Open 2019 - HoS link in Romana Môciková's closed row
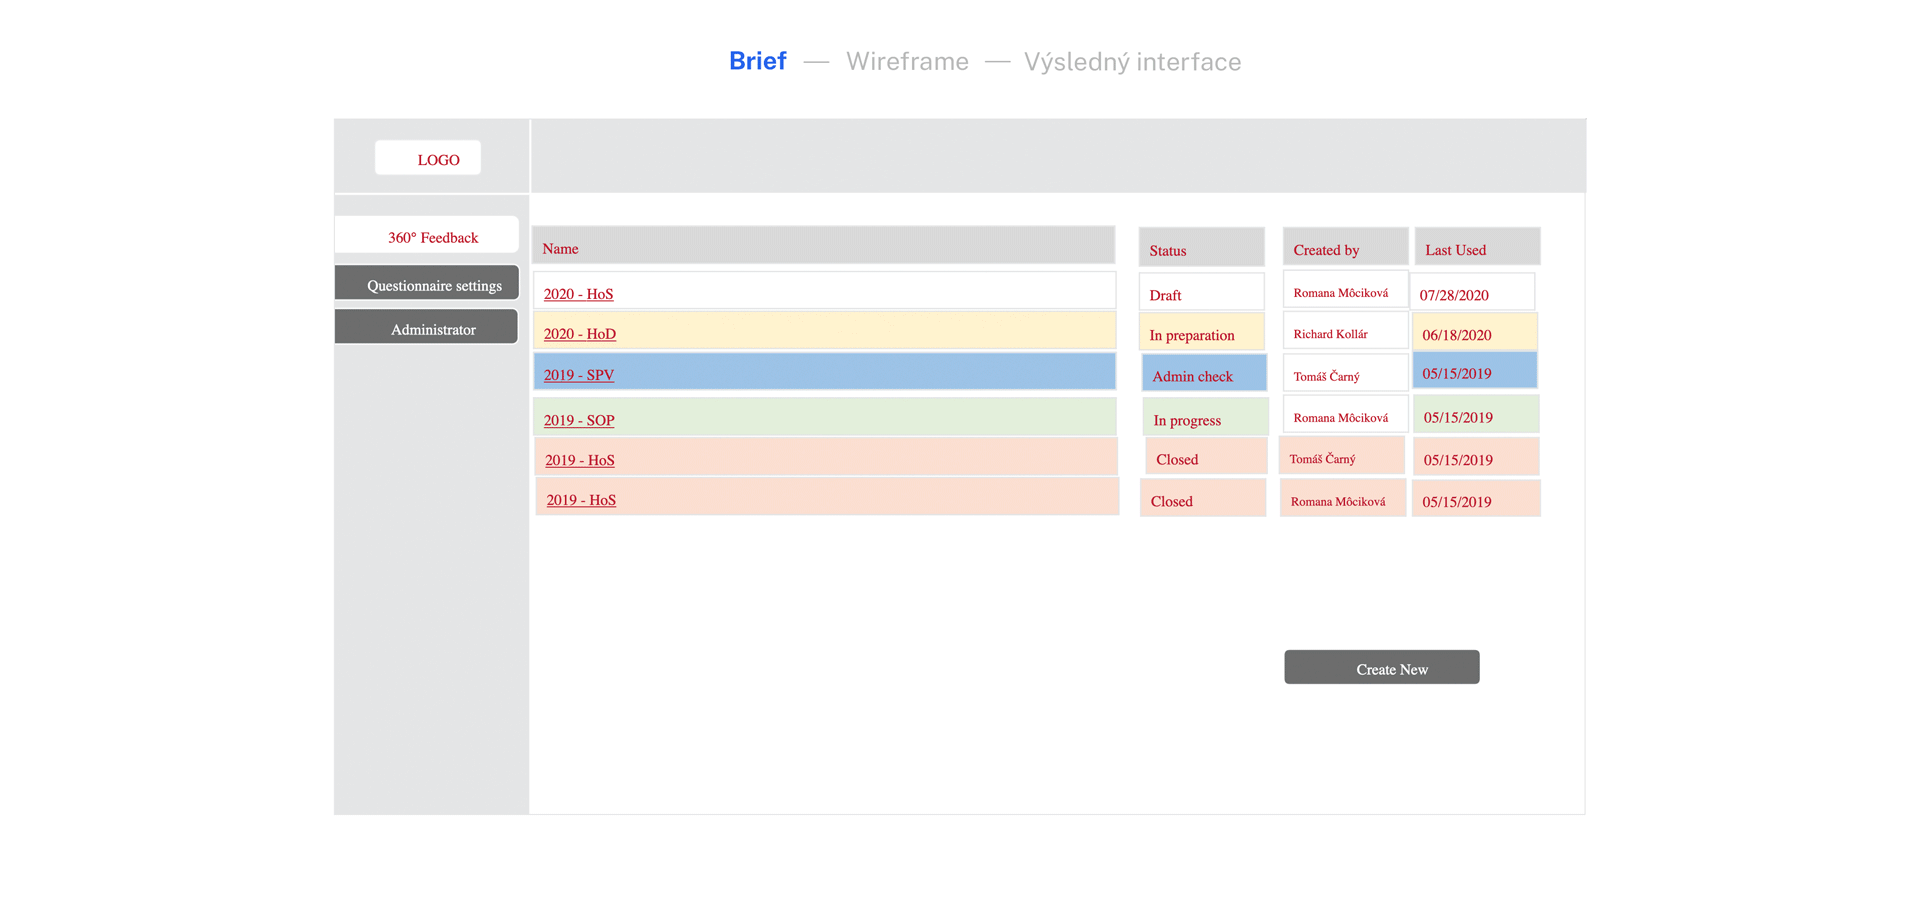 coord(580,500)
